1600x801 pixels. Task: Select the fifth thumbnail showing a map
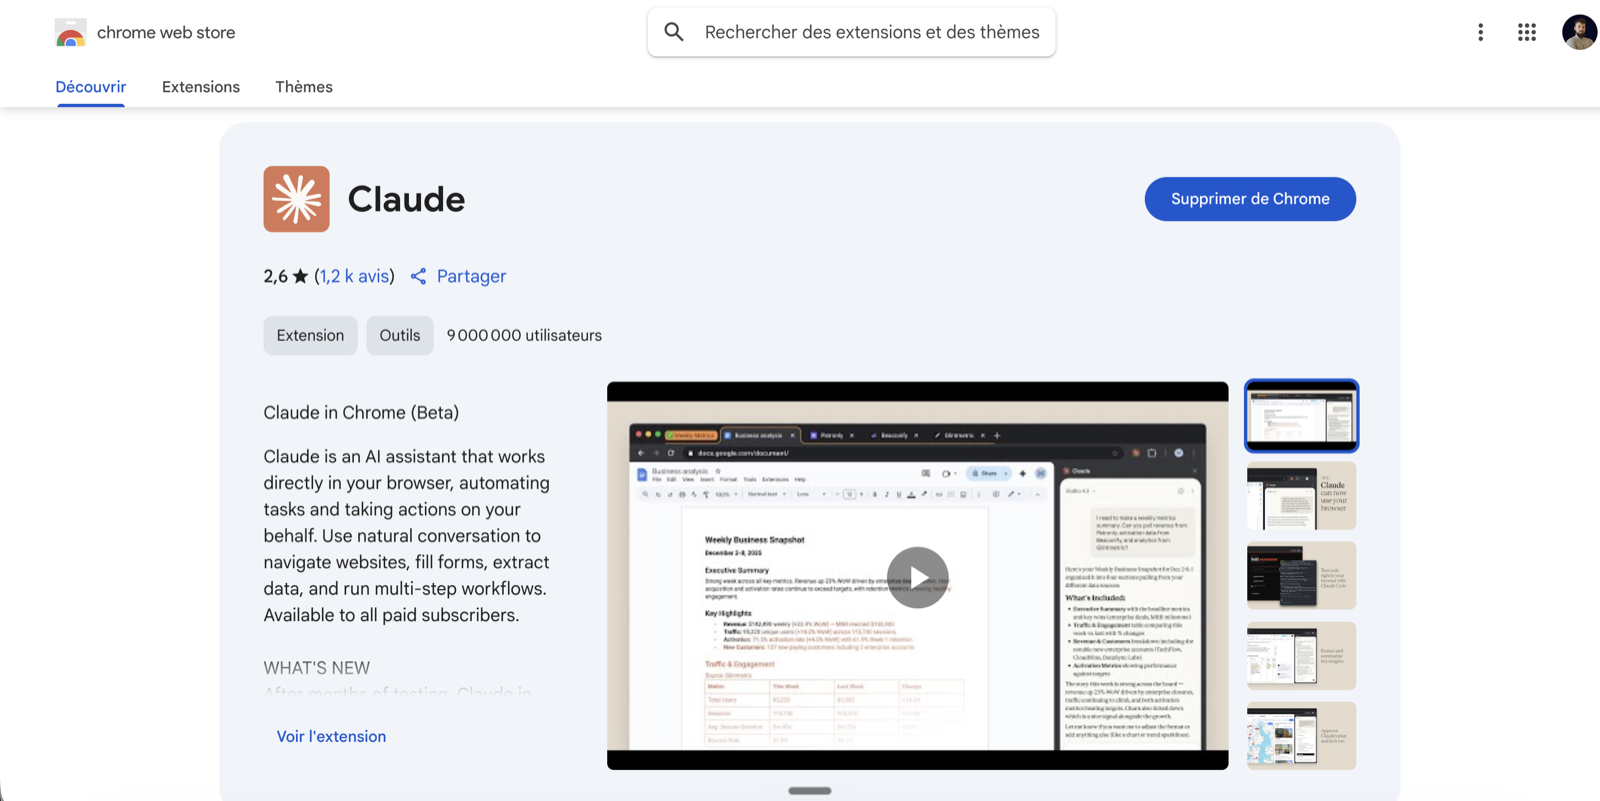(x=1301, y=736)
